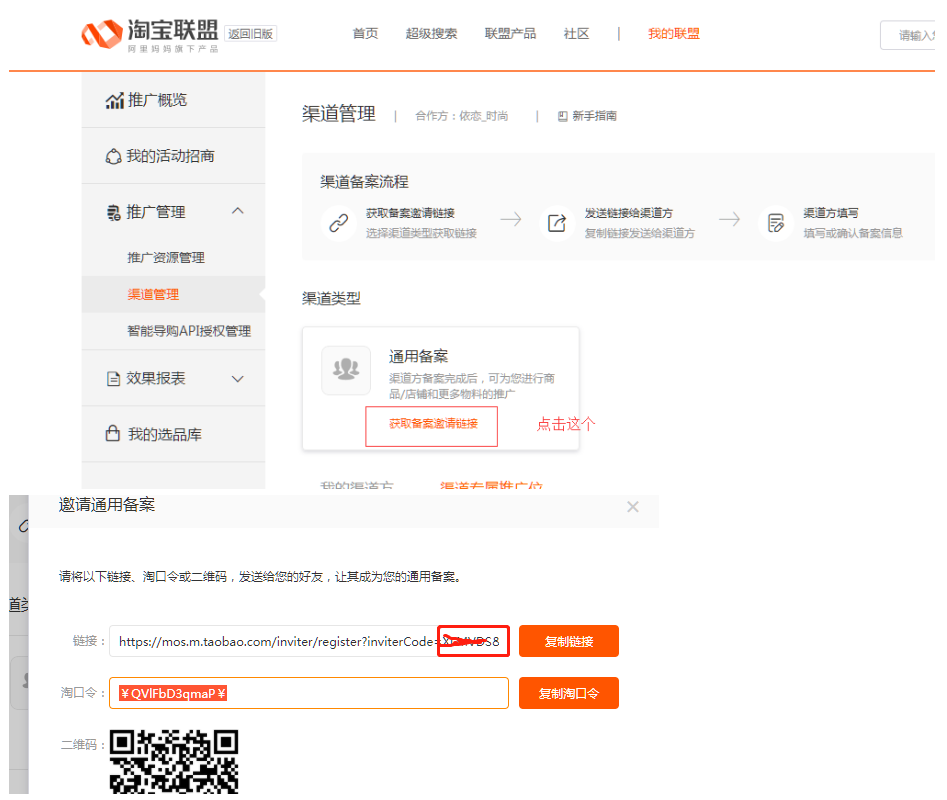
Task: Click the share icon for 发送链接给渠道方 step
Action: pos(557,223)
